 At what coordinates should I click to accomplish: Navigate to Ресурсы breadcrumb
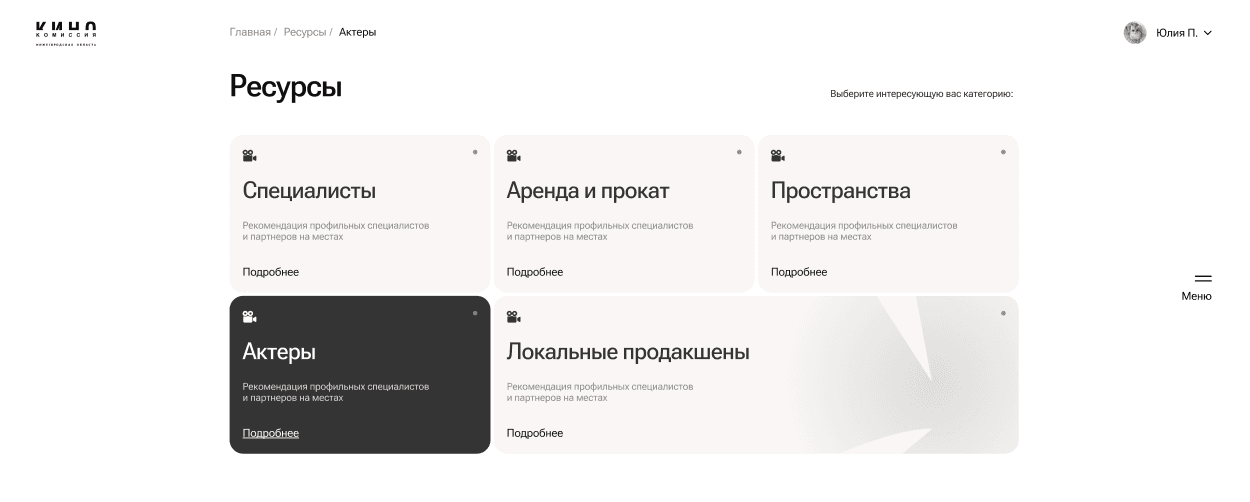click(304, 33)
